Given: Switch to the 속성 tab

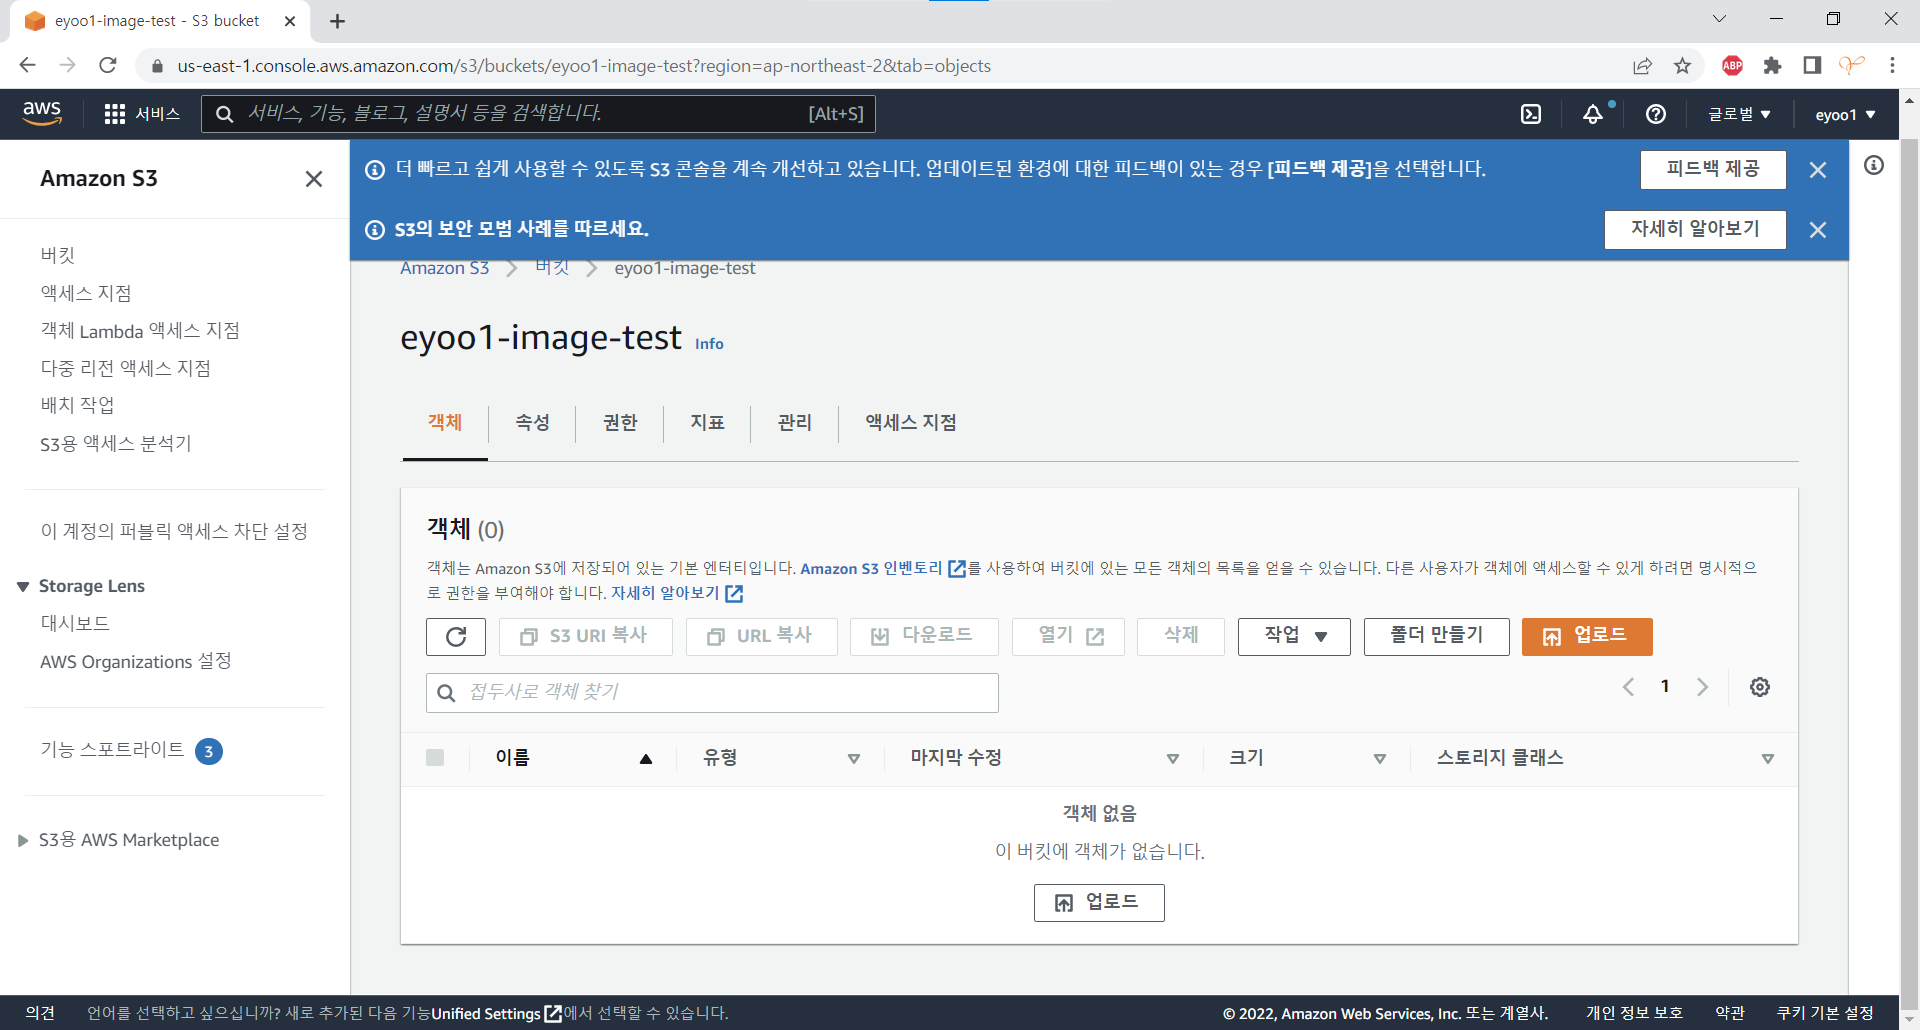Looking at the screenshot, I should (533, 423).
